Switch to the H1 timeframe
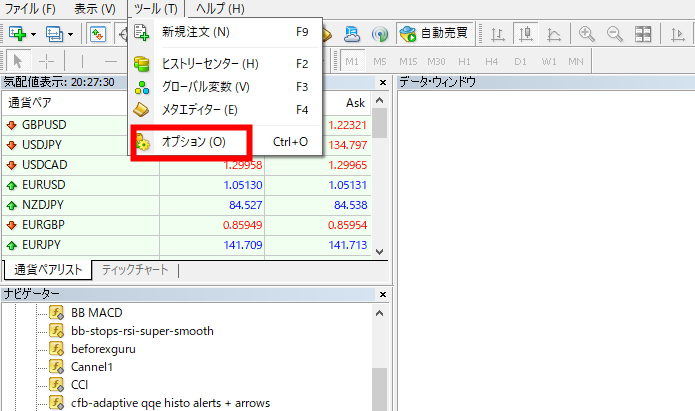 coord(464,61)
